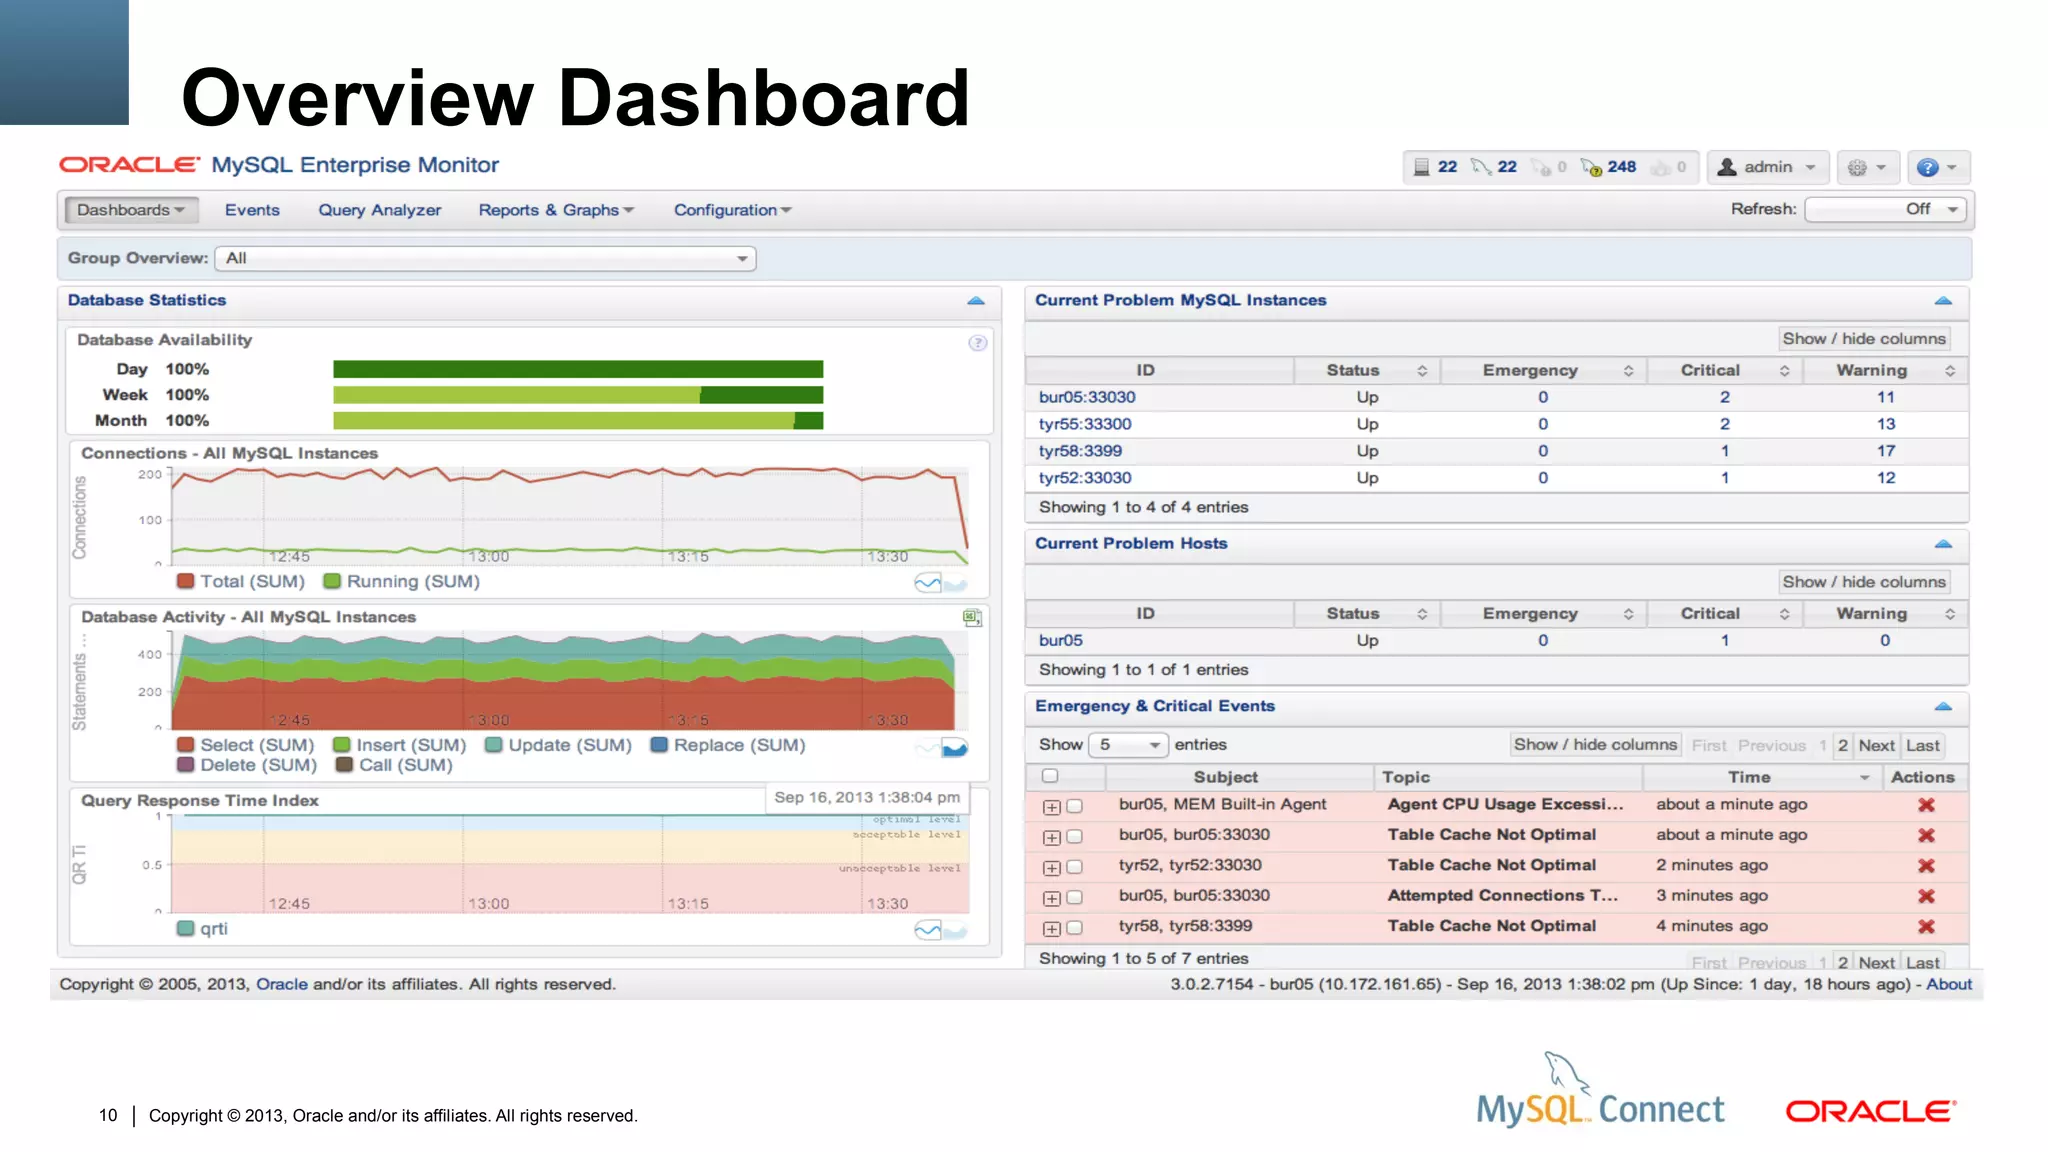Open the Group Overview All dropdown

tap(486, 258)
